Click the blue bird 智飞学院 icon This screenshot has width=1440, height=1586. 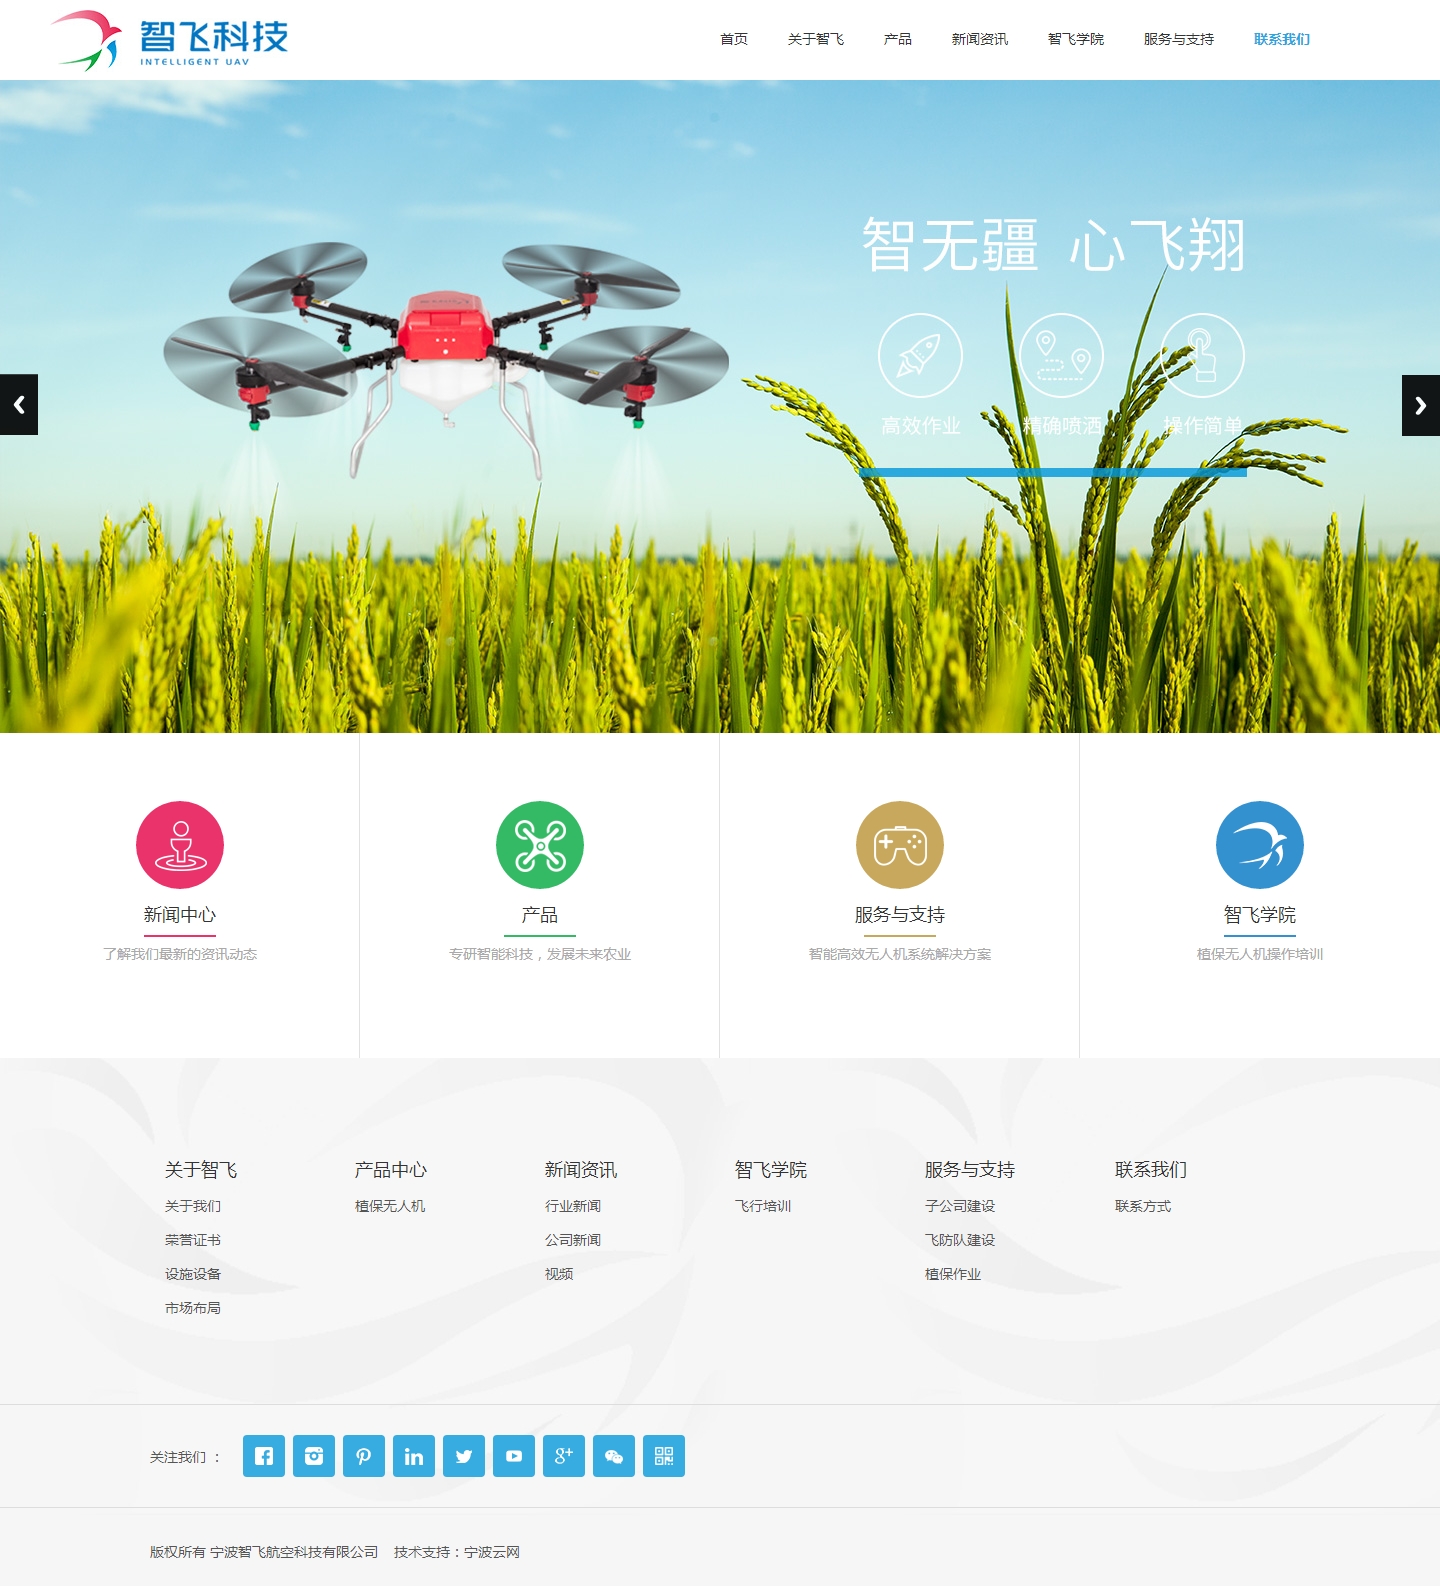(1260, 845)
